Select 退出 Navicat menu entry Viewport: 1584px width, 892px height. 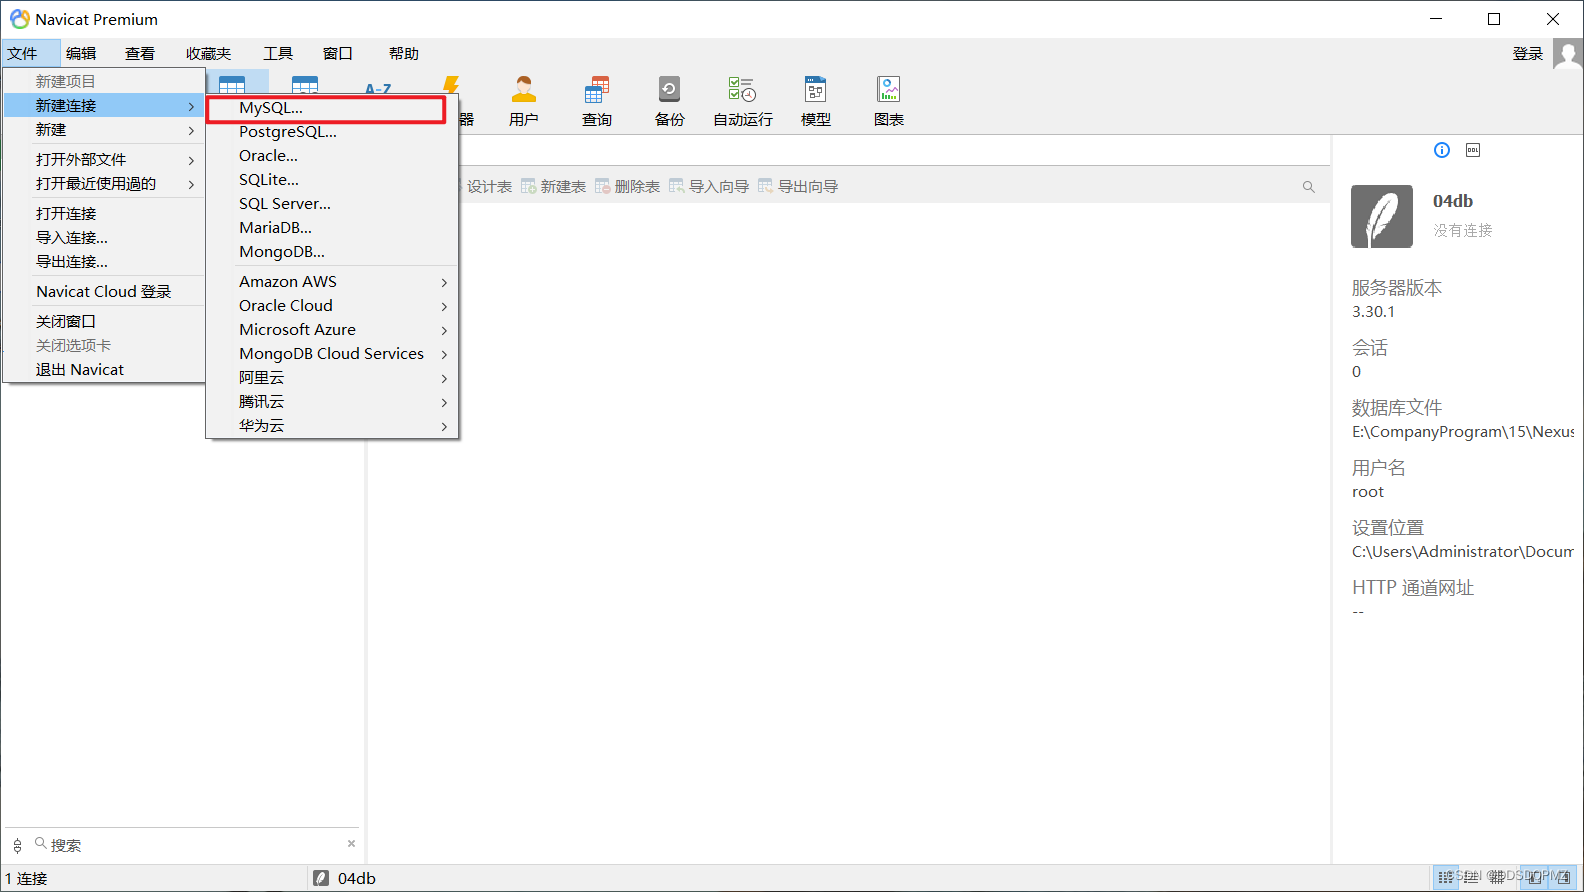[105, 370]
